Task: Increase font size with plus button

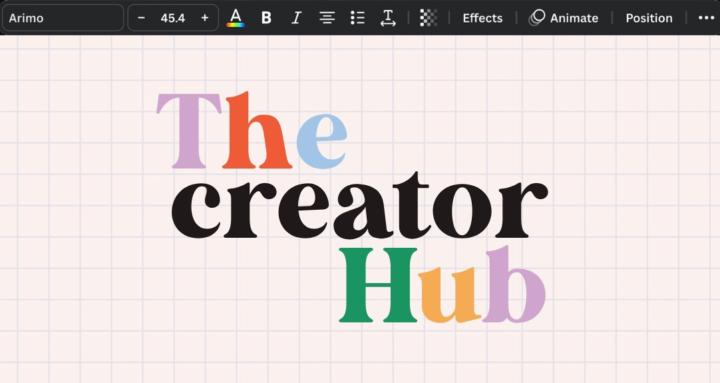Action: pos(205,18)
